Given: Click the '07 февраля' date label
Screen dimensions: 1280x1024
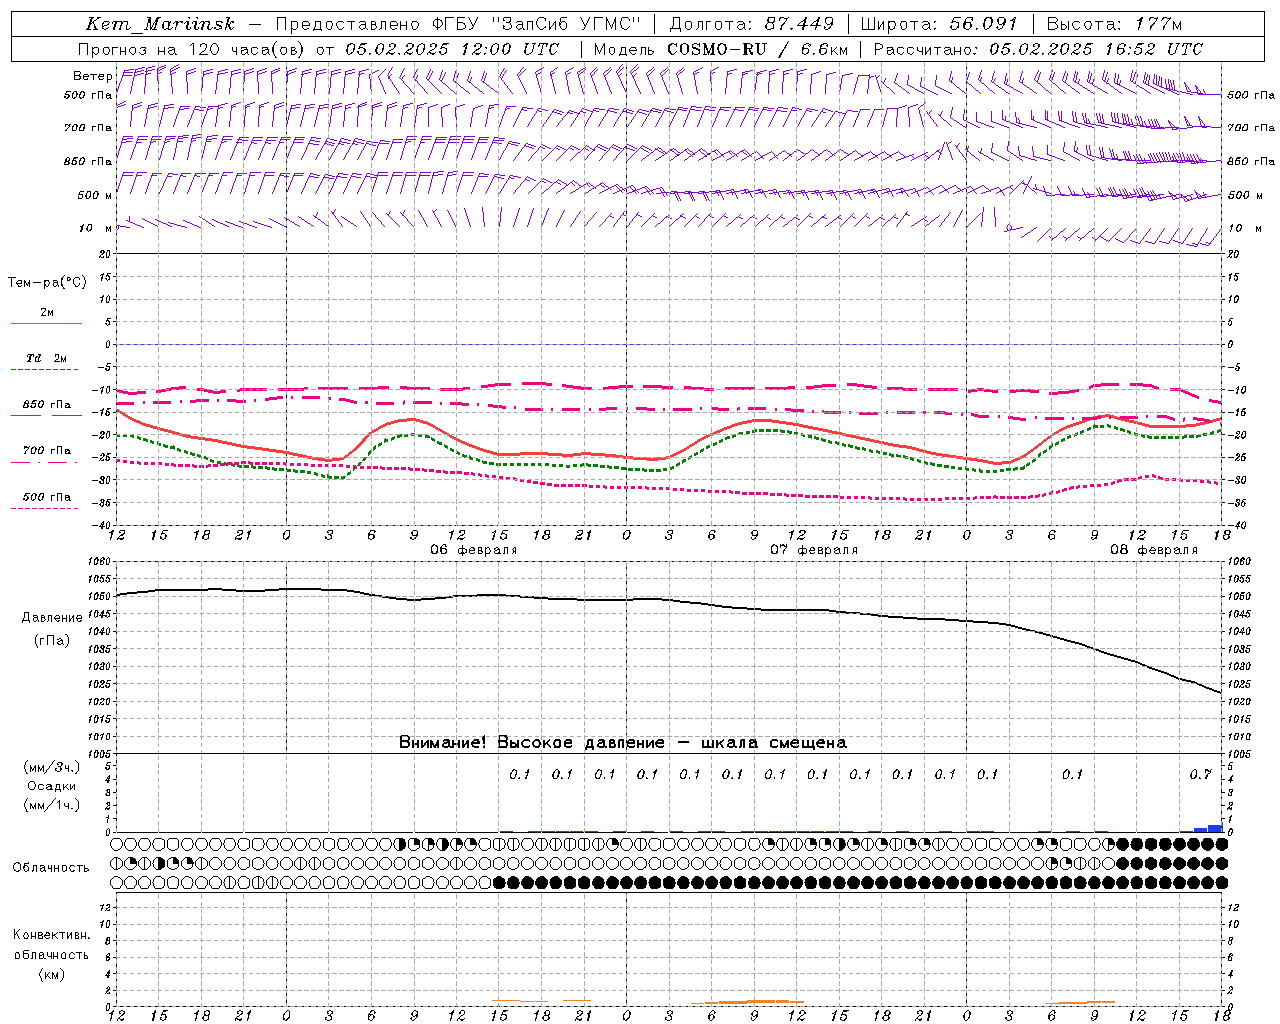Looking at the screenshot, I should click(814, 550).
